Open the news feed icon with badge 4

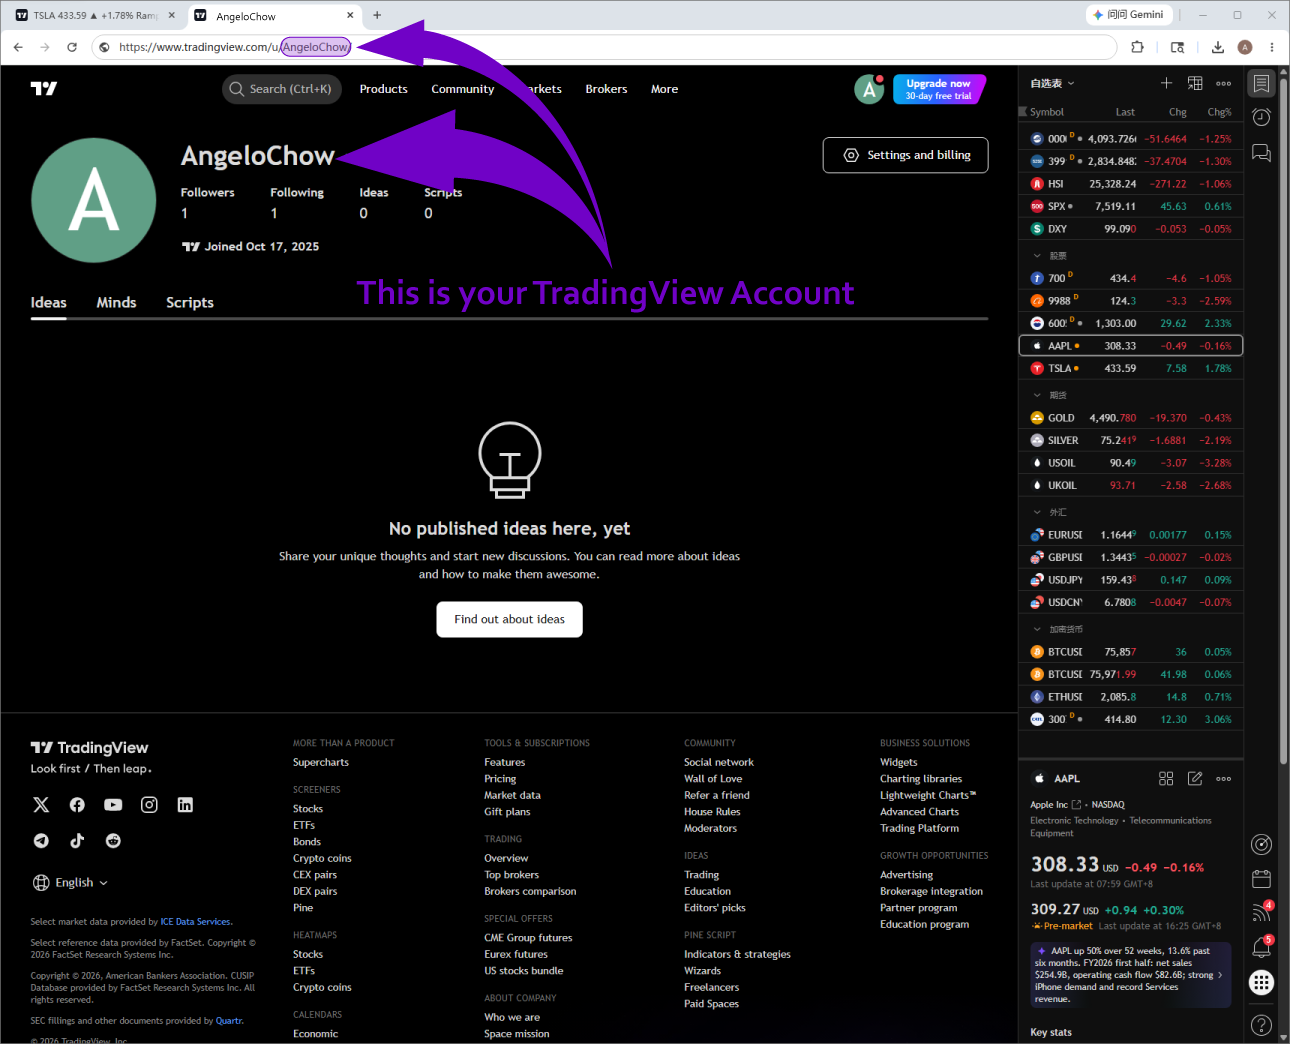1262,912
